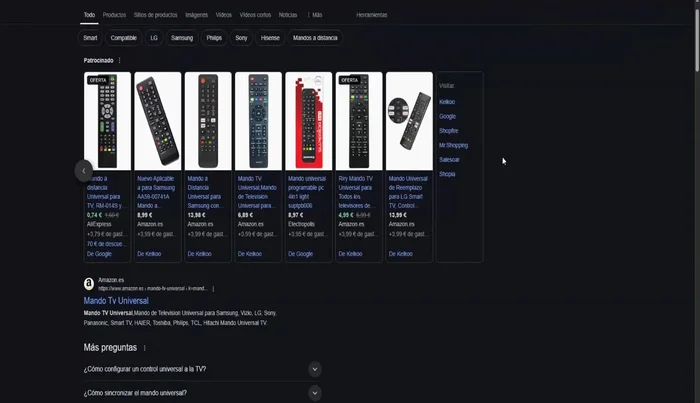Open the three-dot menu next to Más preguntas
Viewport: 700px width, 403px height.
coord(145,348)
